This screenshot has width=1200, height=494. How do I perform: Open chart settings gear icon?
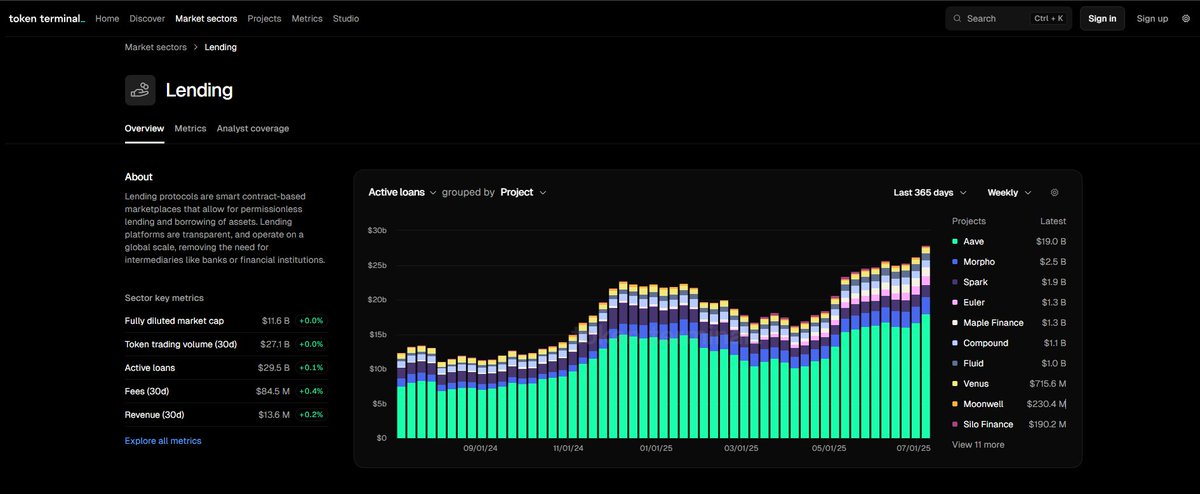1054,192
